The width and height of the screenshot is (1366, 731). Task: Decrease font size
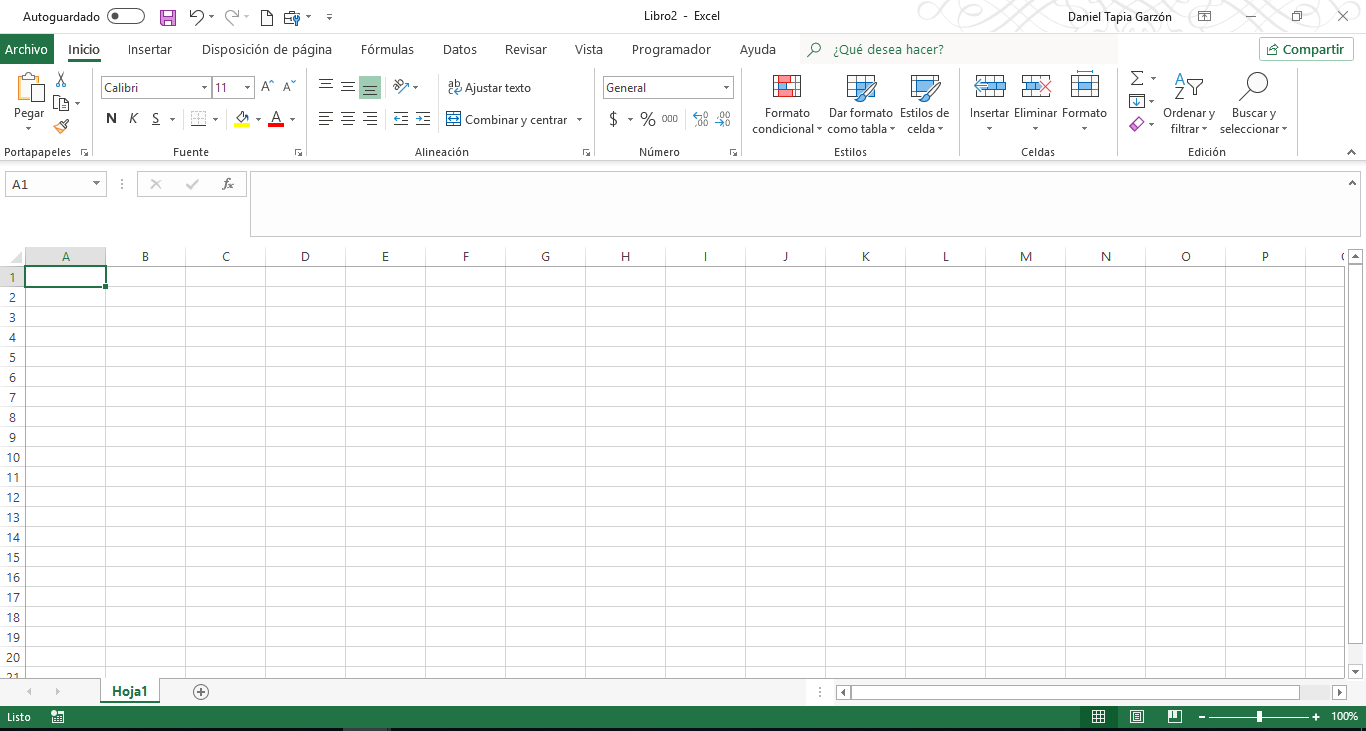288,88
